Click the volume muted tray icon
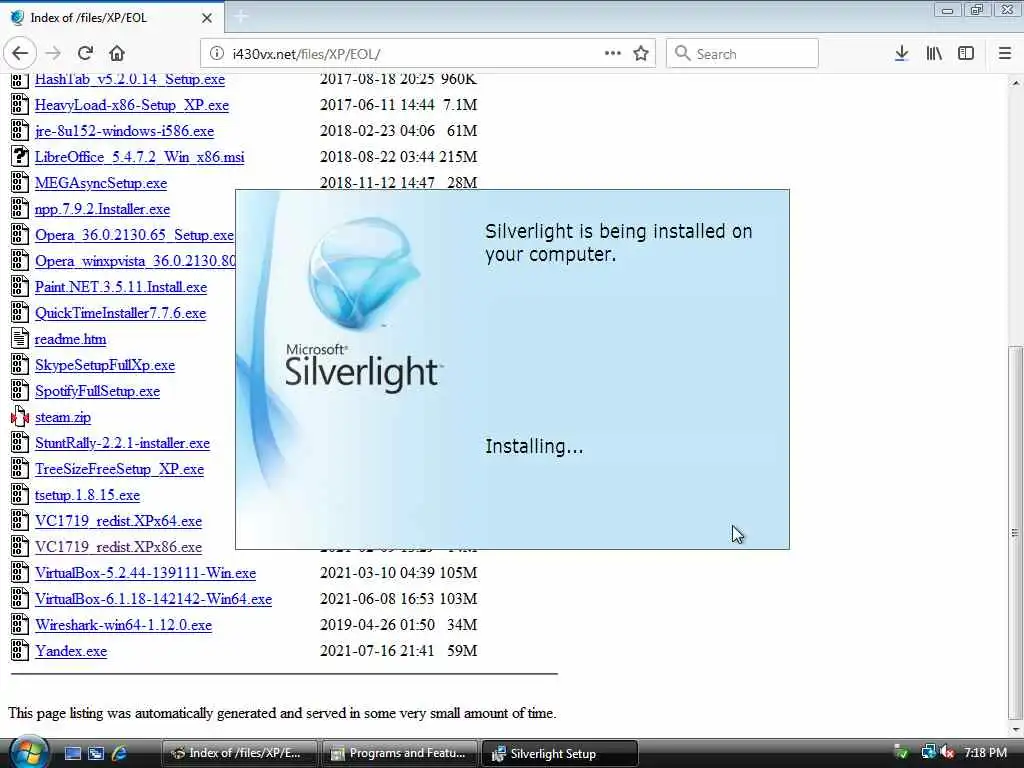 click(948, 752)
